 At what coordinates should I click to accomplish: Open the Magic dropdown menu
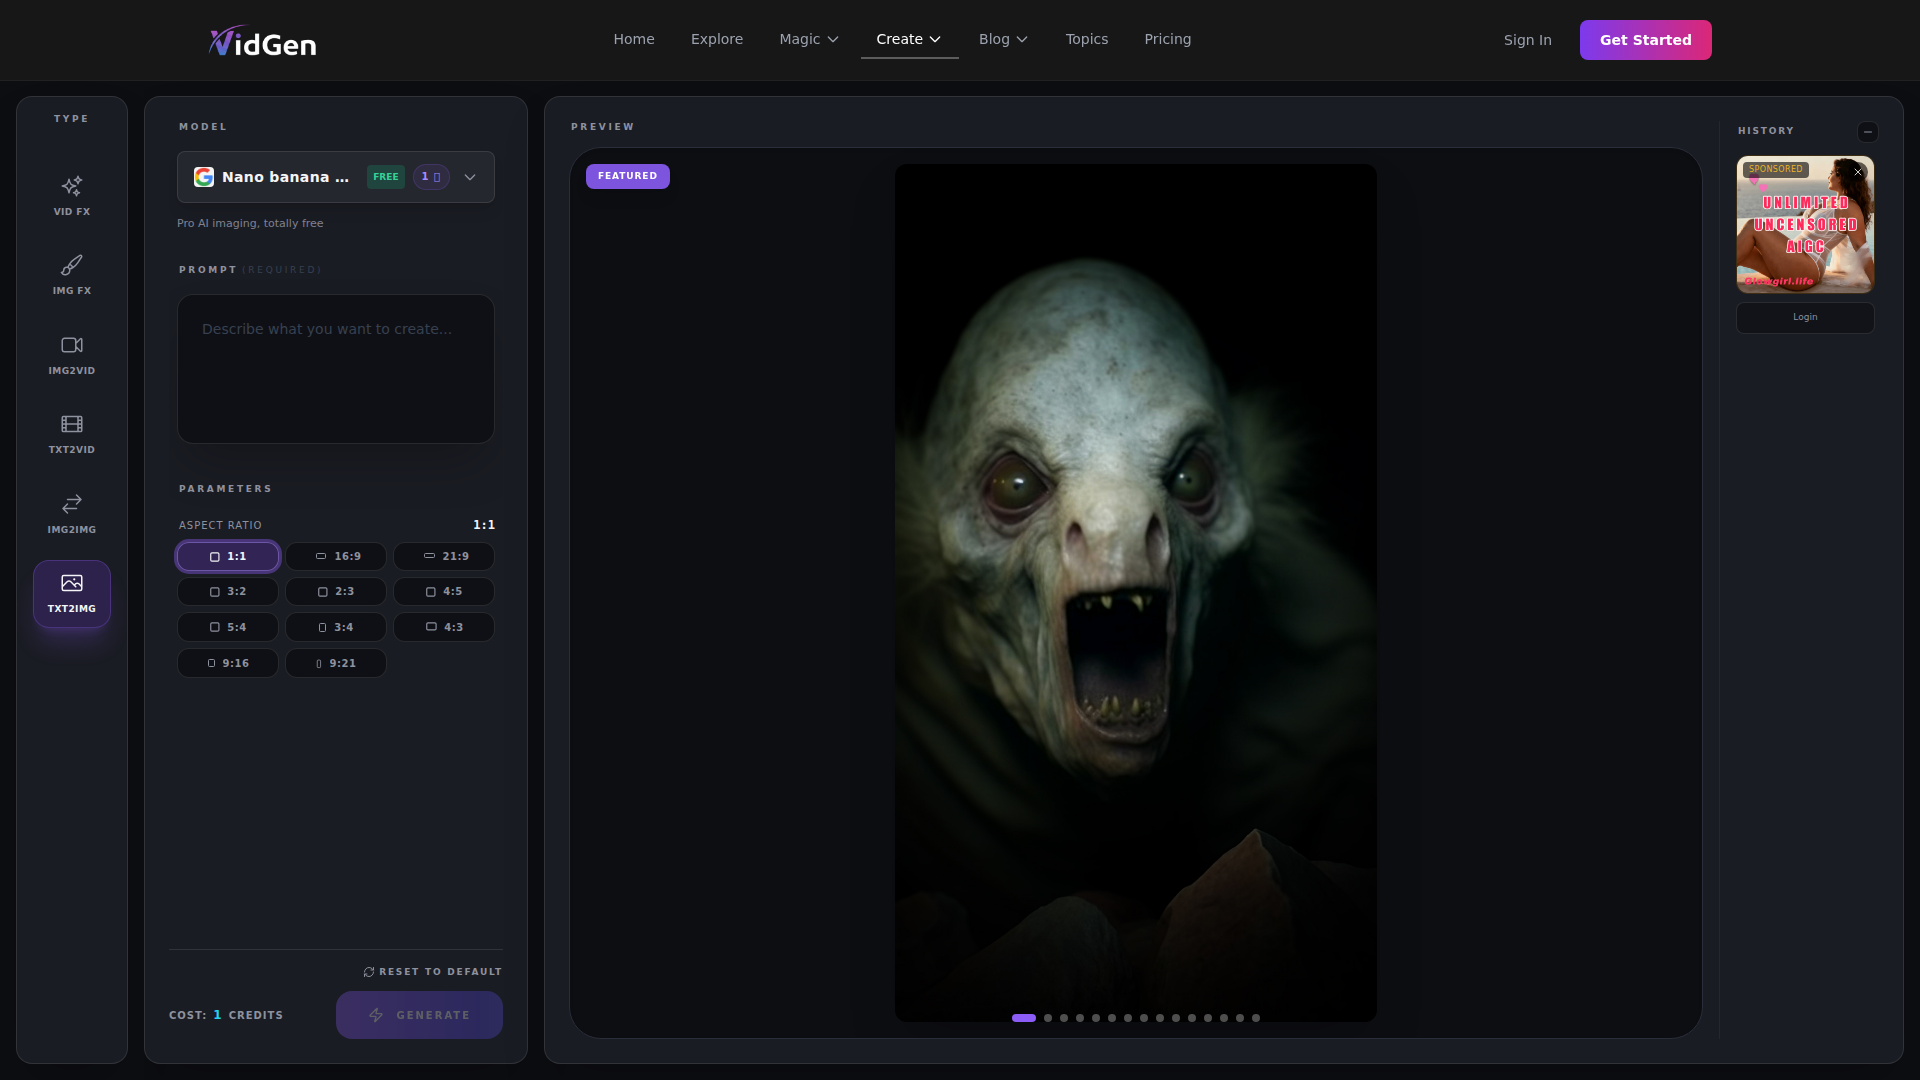(808, 39)
